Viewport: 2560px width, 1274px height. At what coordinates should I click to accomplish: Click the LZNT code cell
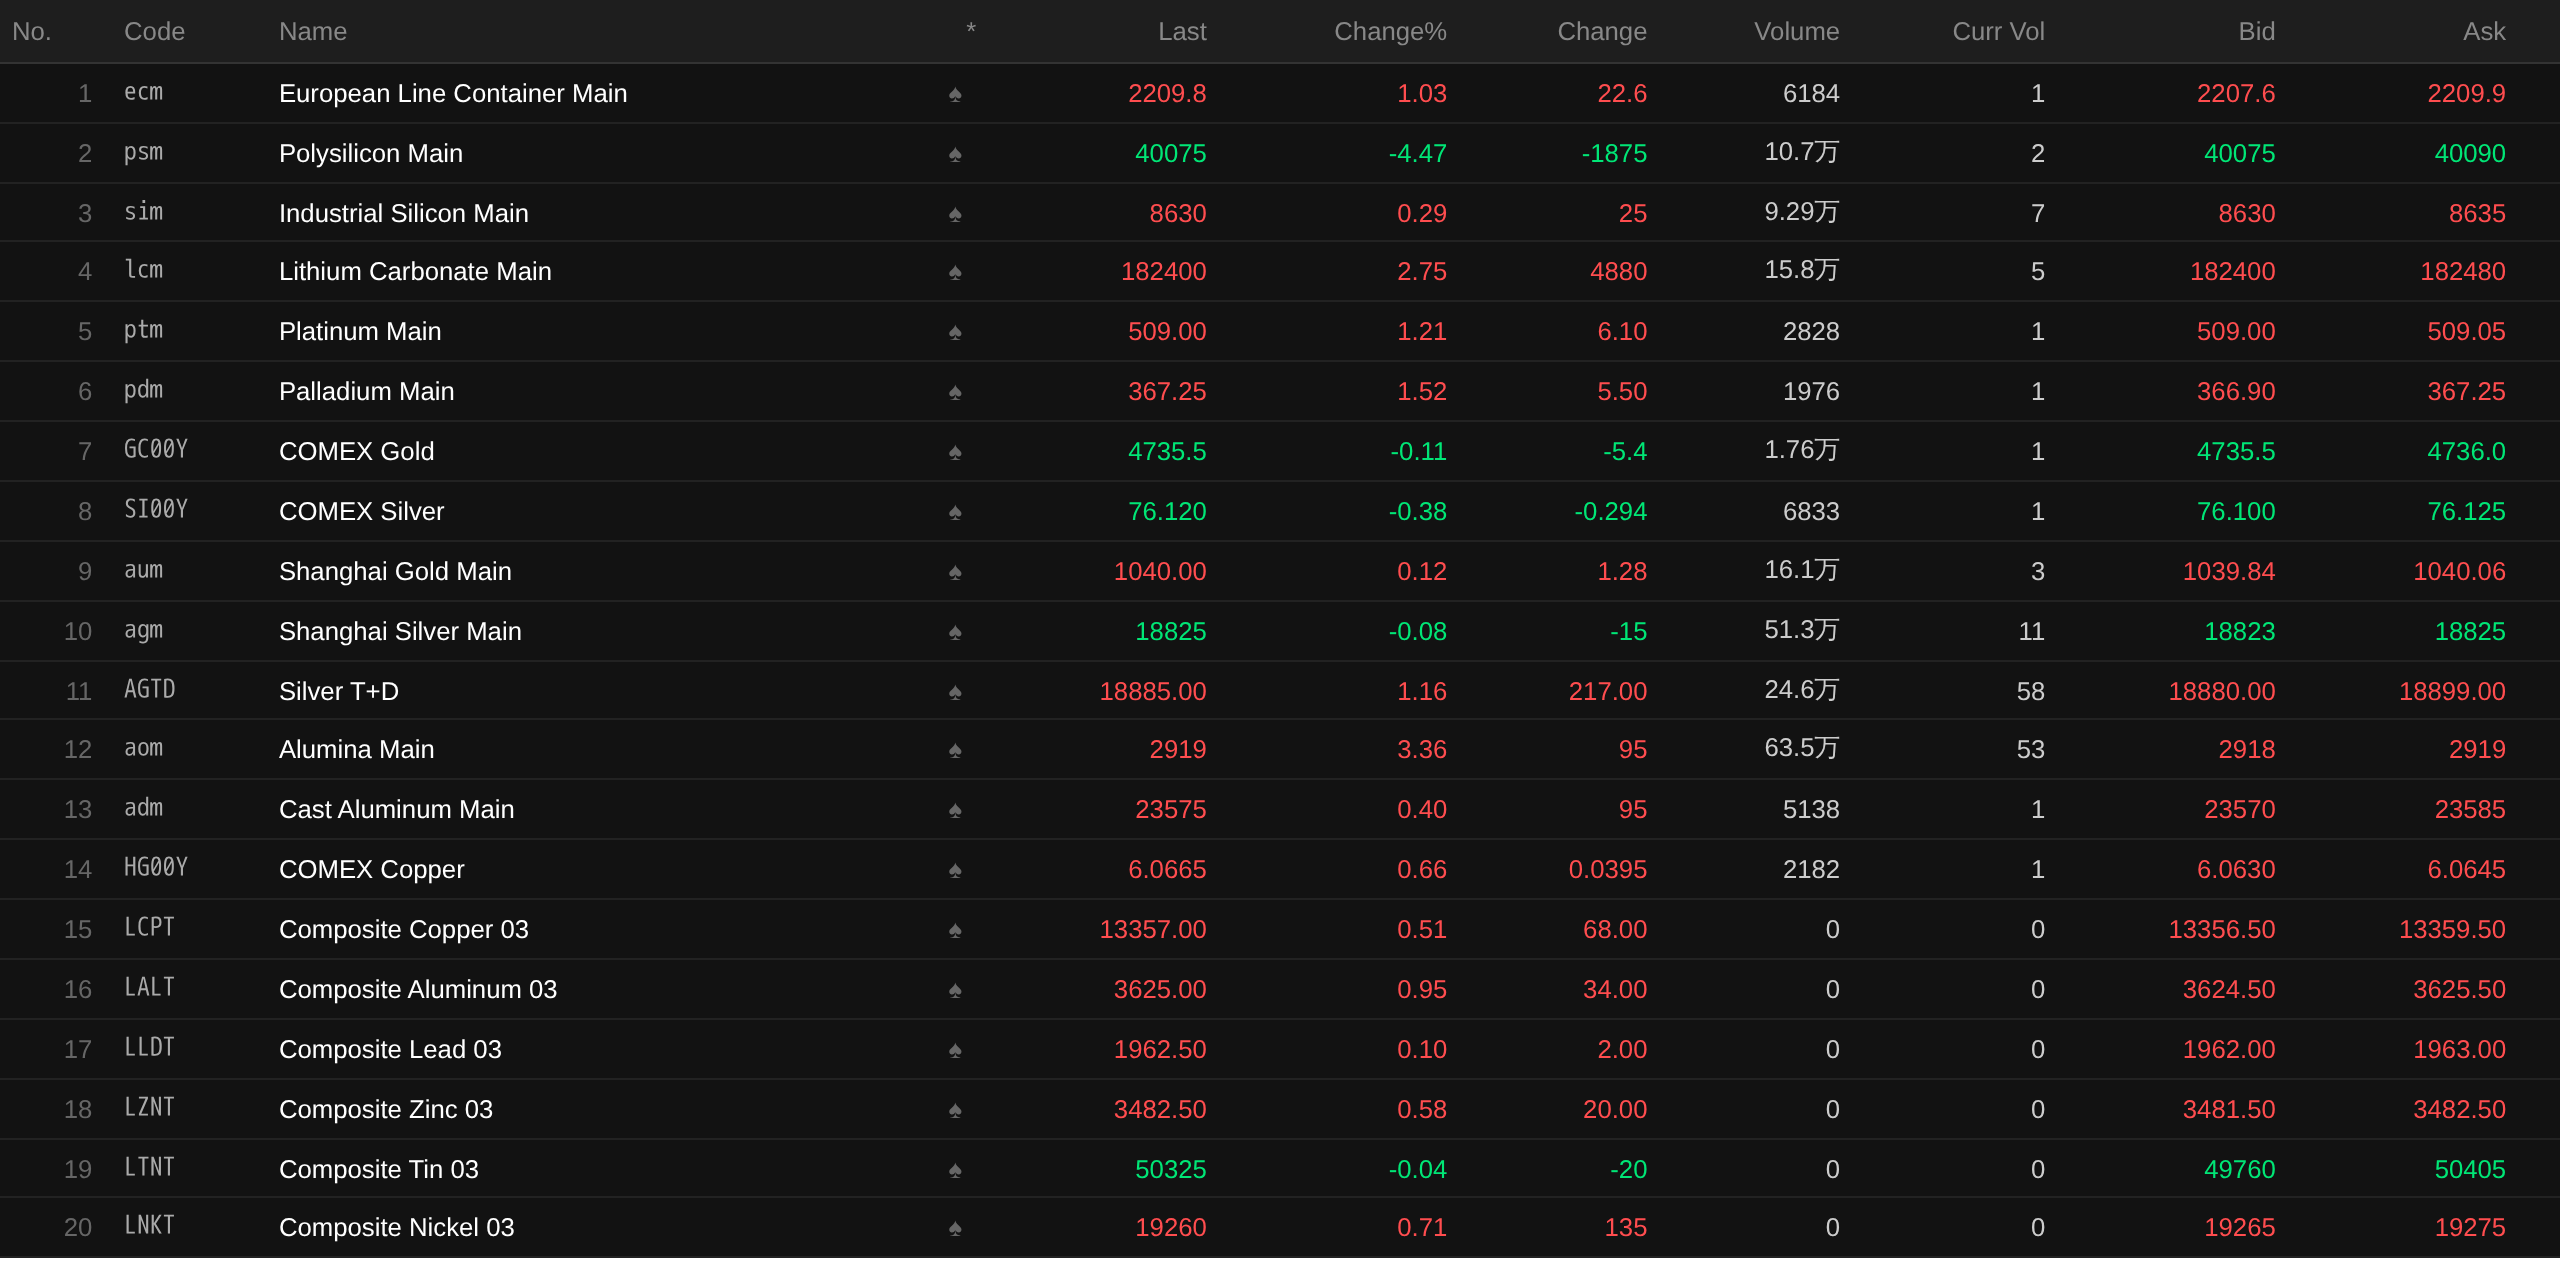(x=149, y=1108)
